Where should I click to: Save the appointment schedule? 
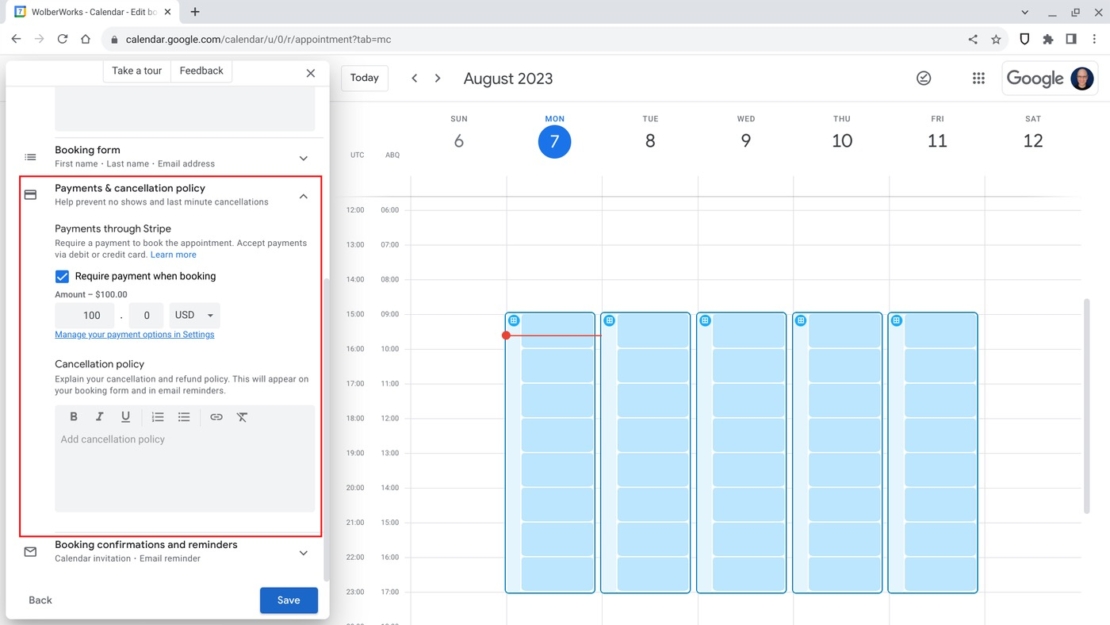(288, 599)
